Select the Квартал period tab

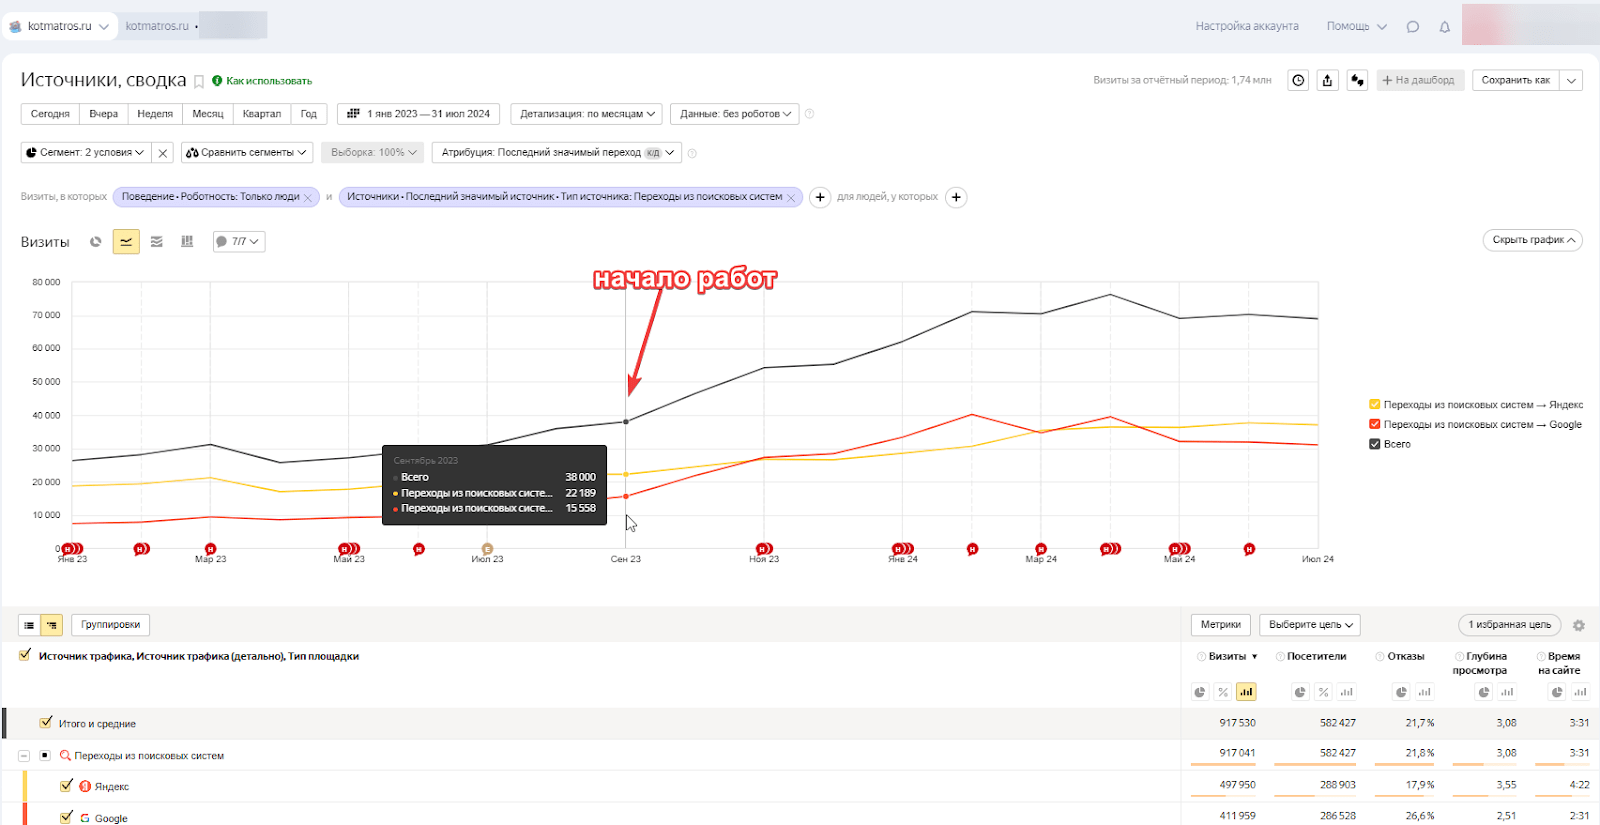[x=261, y=114]
